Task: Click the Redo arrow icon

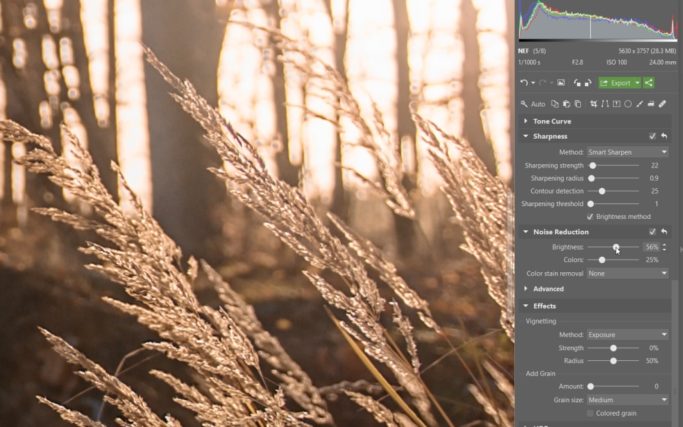Action: coord(543,83)
